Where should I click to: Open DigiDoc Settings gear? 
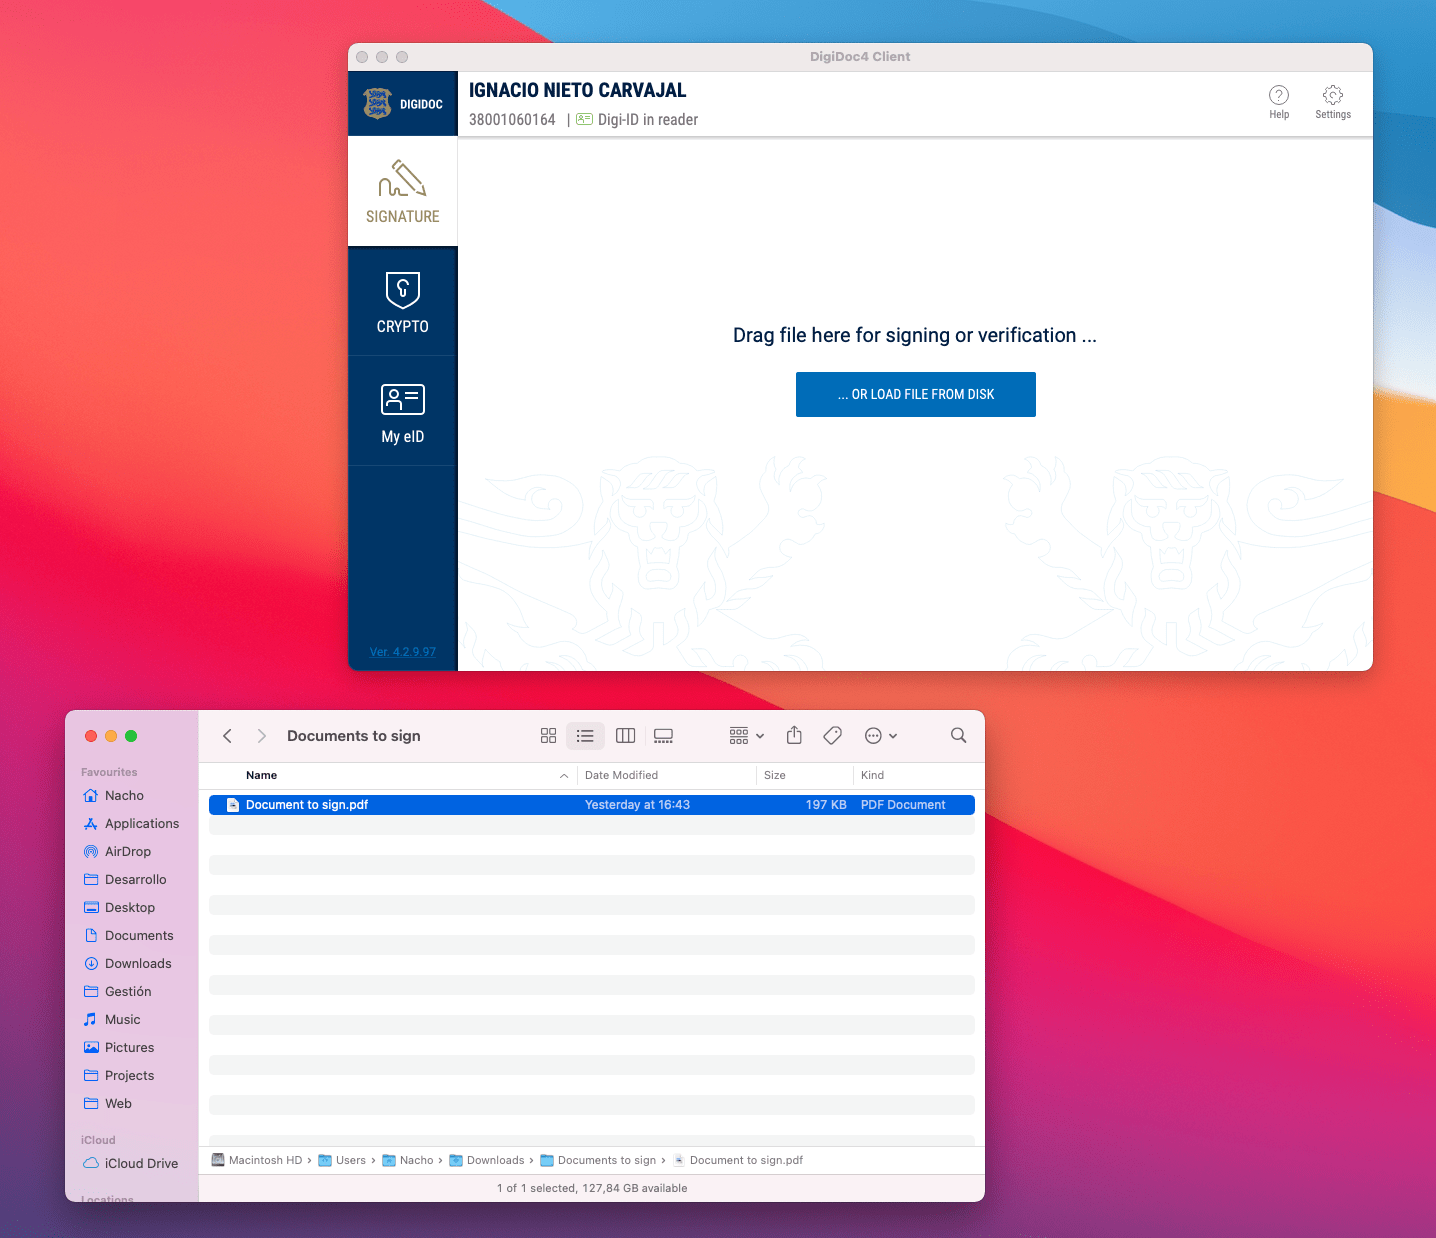pyautogui.click(x=1332, y=96)
